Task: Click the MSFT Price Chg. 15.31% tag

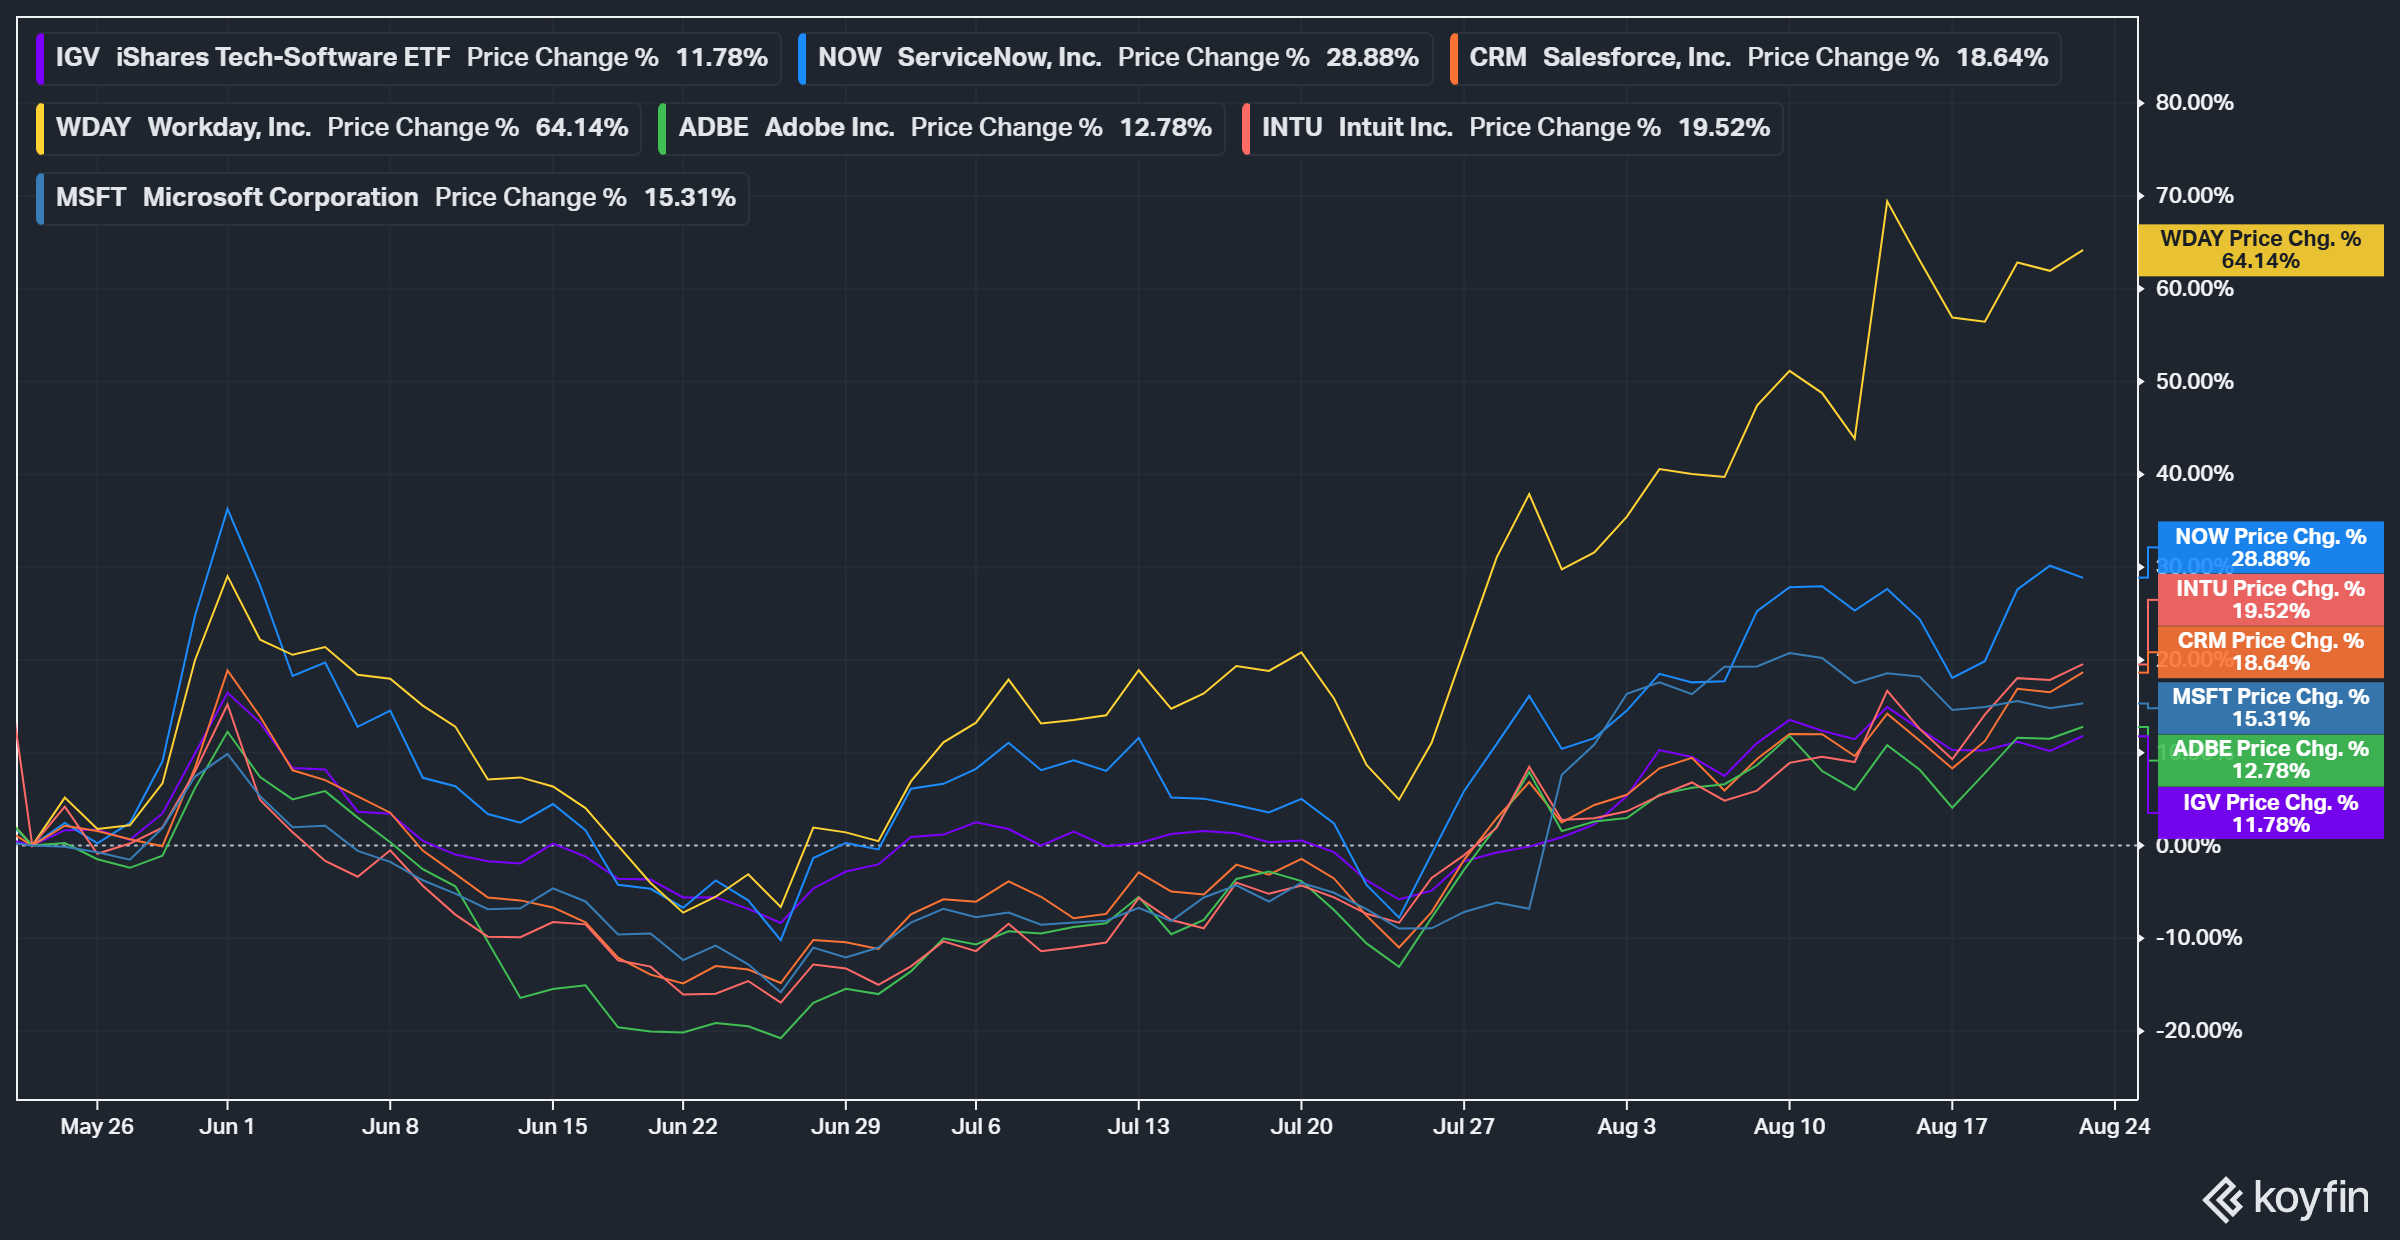Action: click(x=2270, y=708)
